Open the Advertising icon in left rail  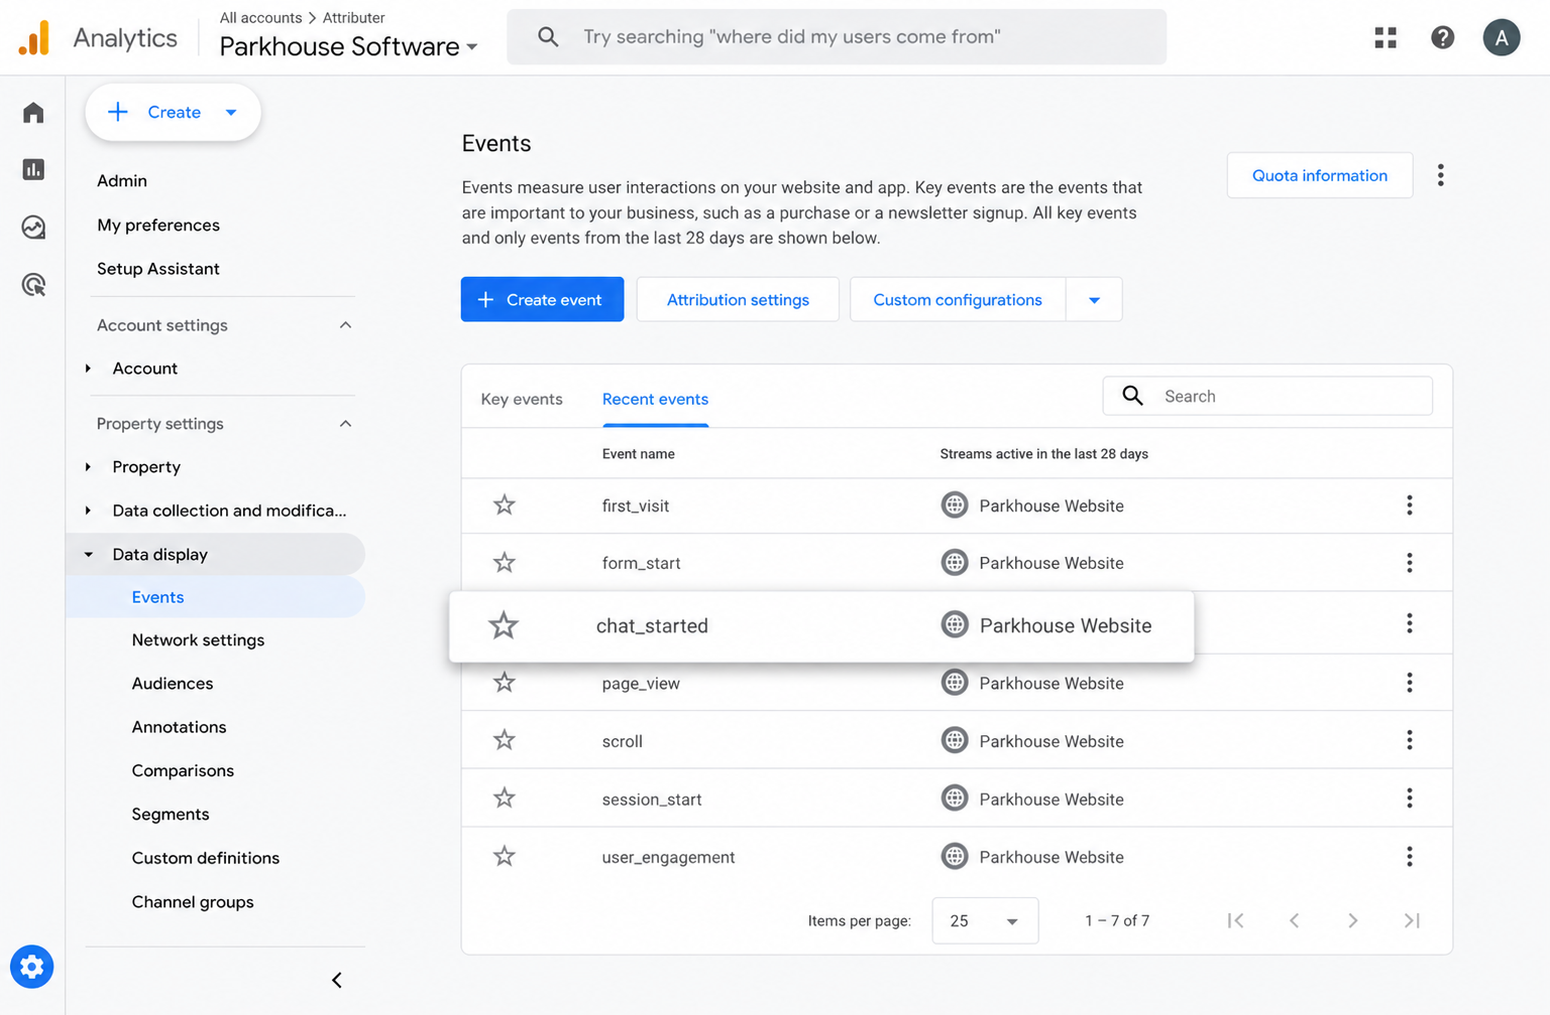coord(33,285)
